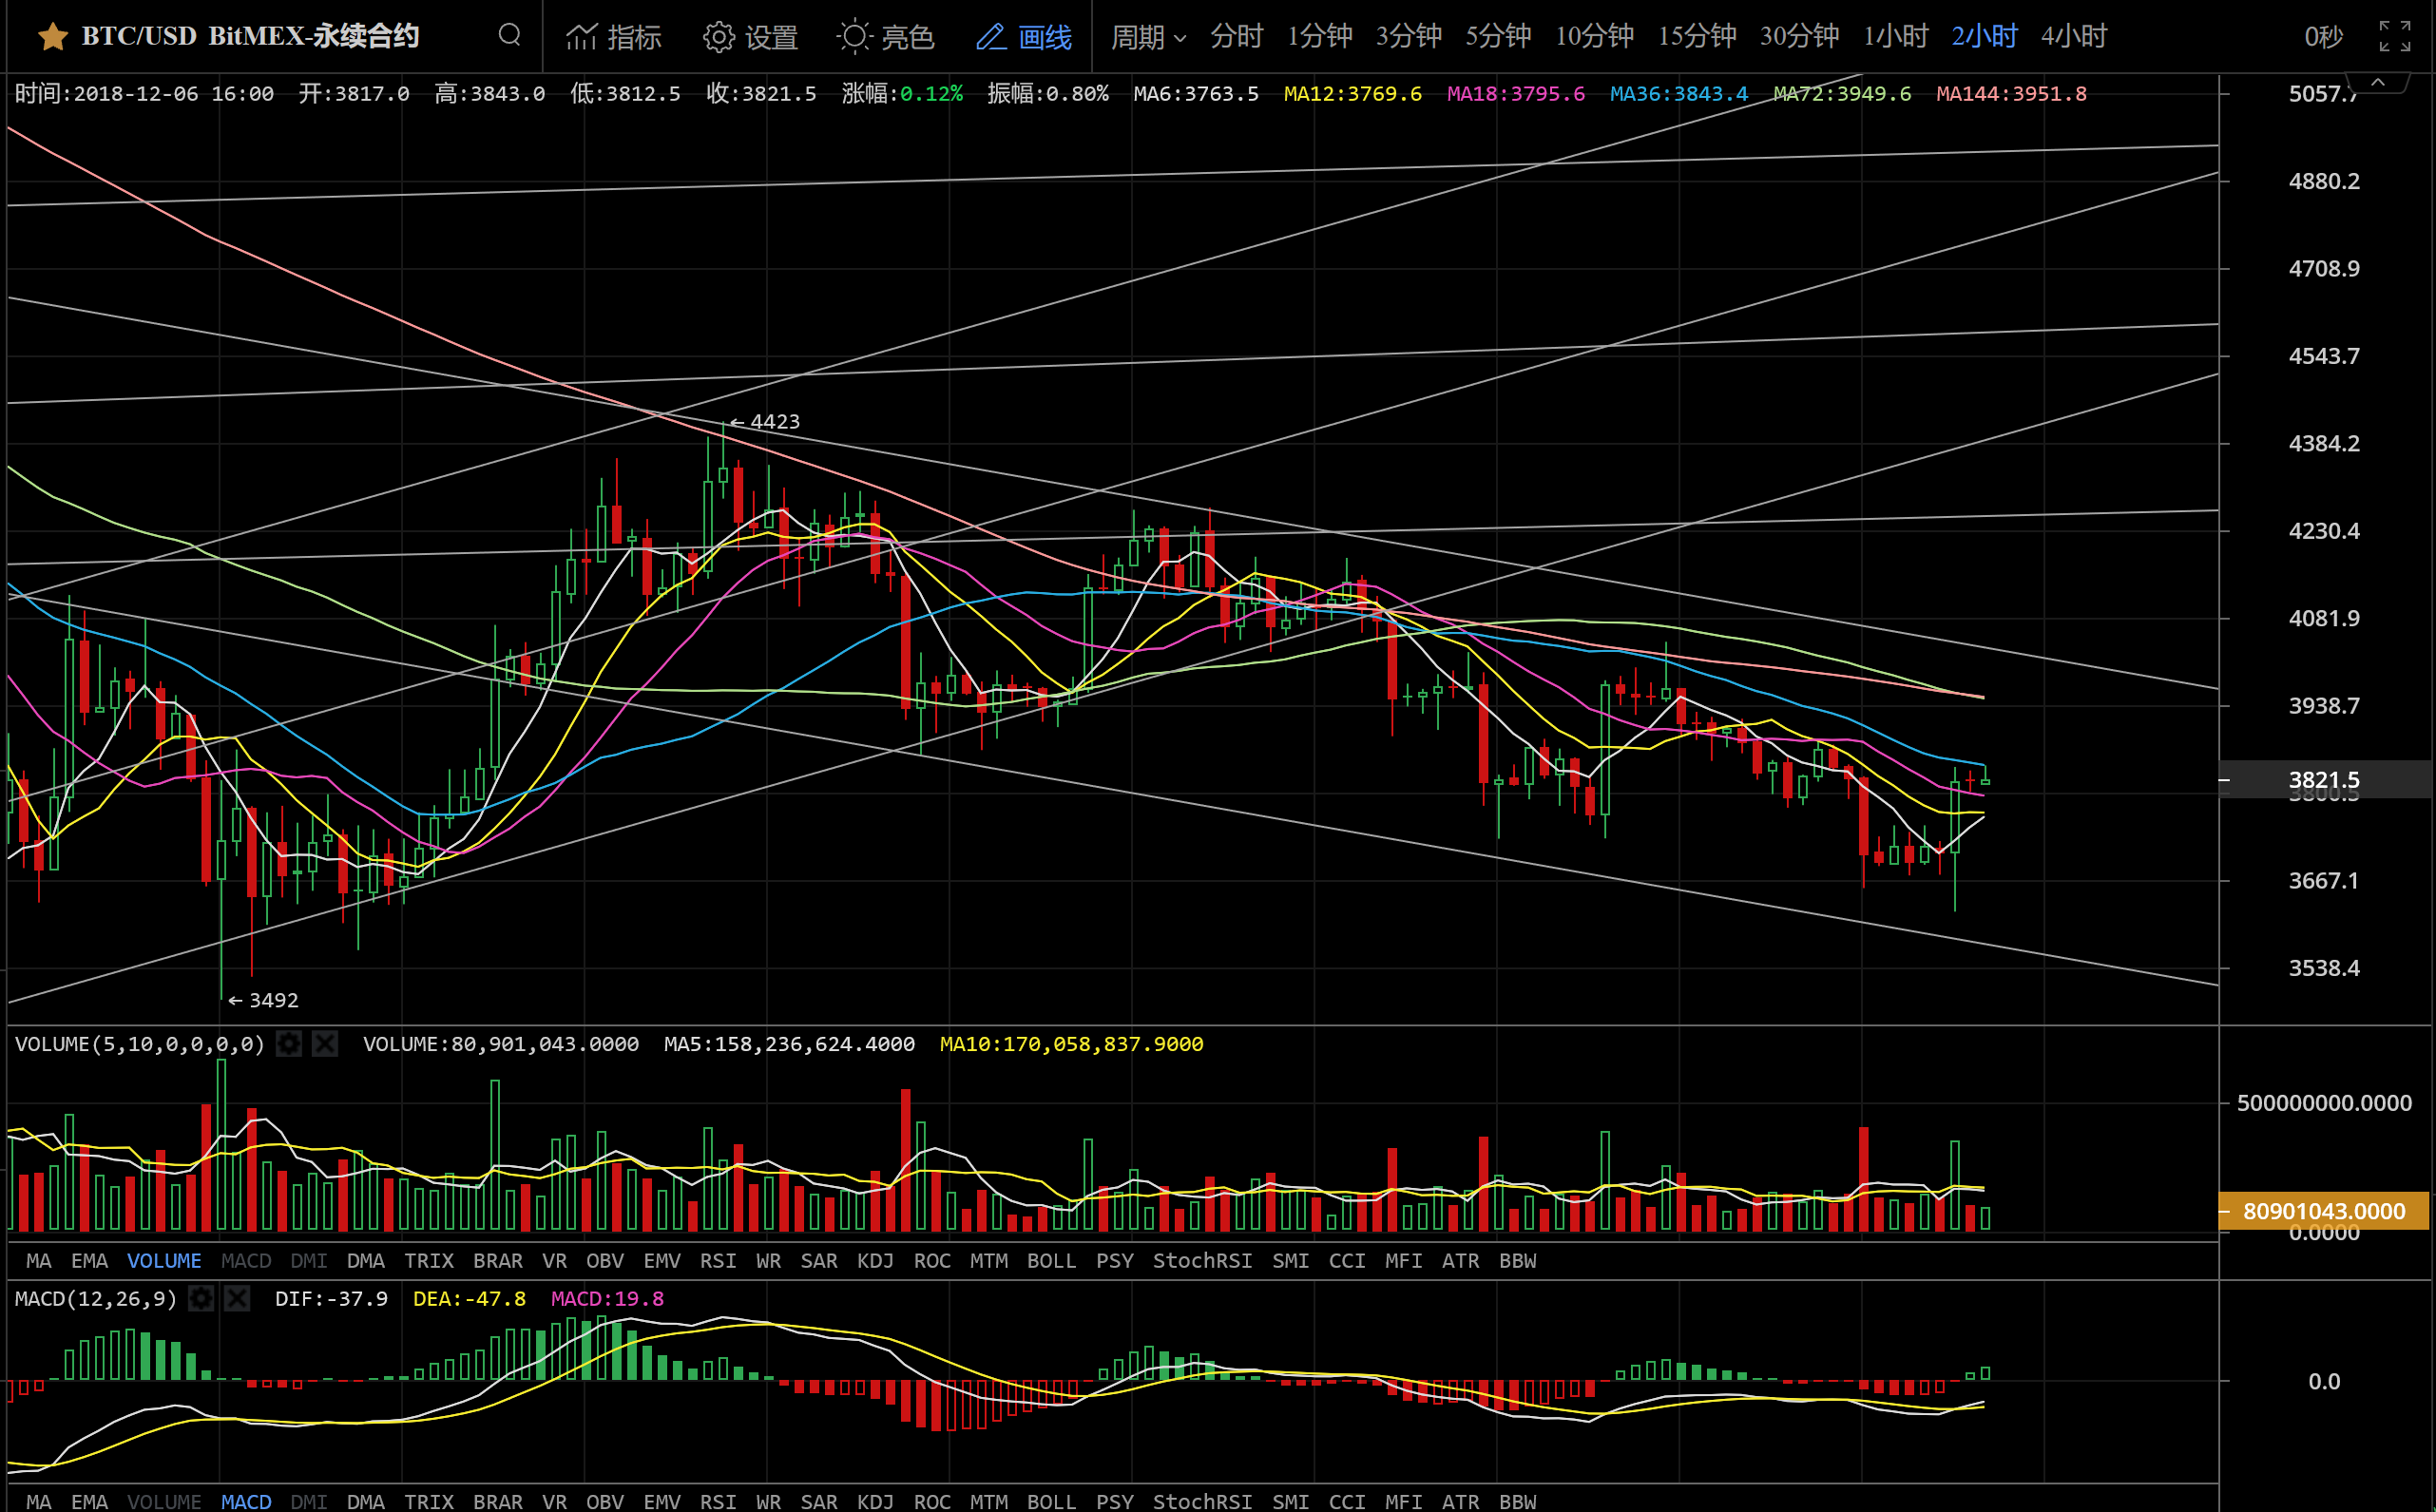Select RSI in the volume panel's indicator row
Viewport: 2436px width, 1512px height.
[718, 1261]
